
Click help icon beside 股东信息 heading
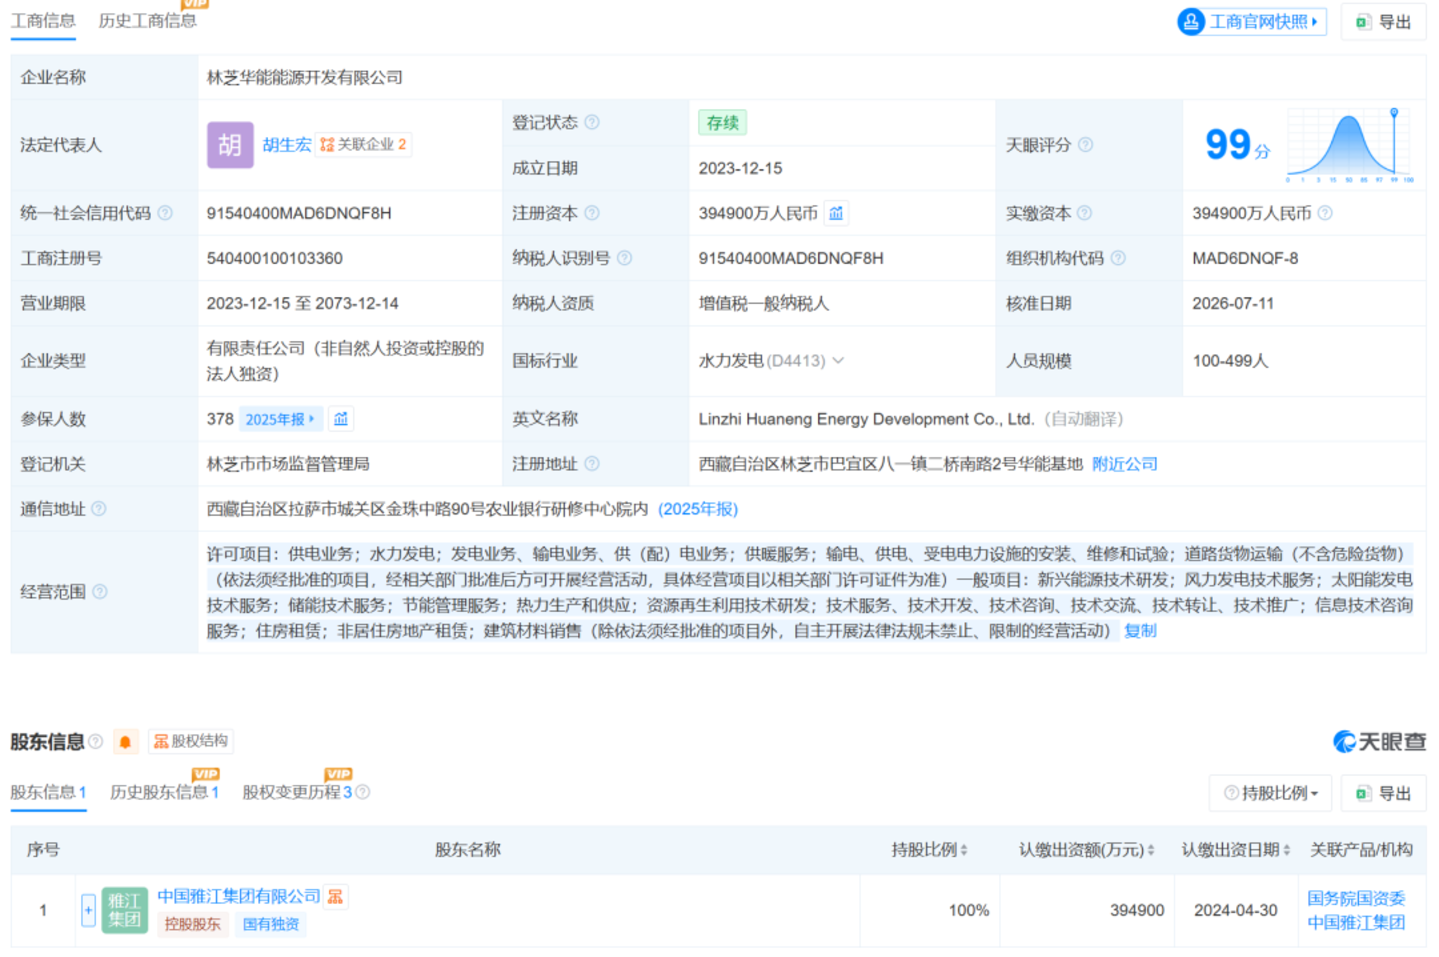tap(96, 741)
